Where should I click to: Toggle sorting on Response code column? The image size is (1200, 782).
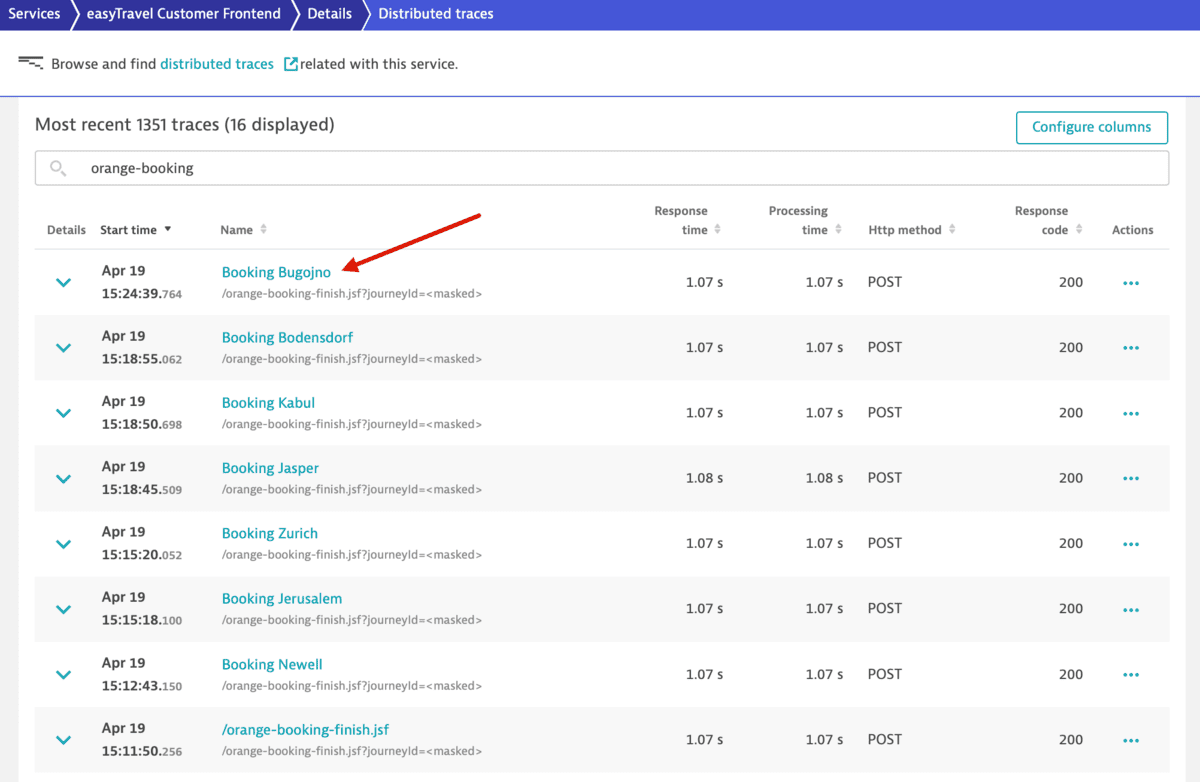[1077, 229]
